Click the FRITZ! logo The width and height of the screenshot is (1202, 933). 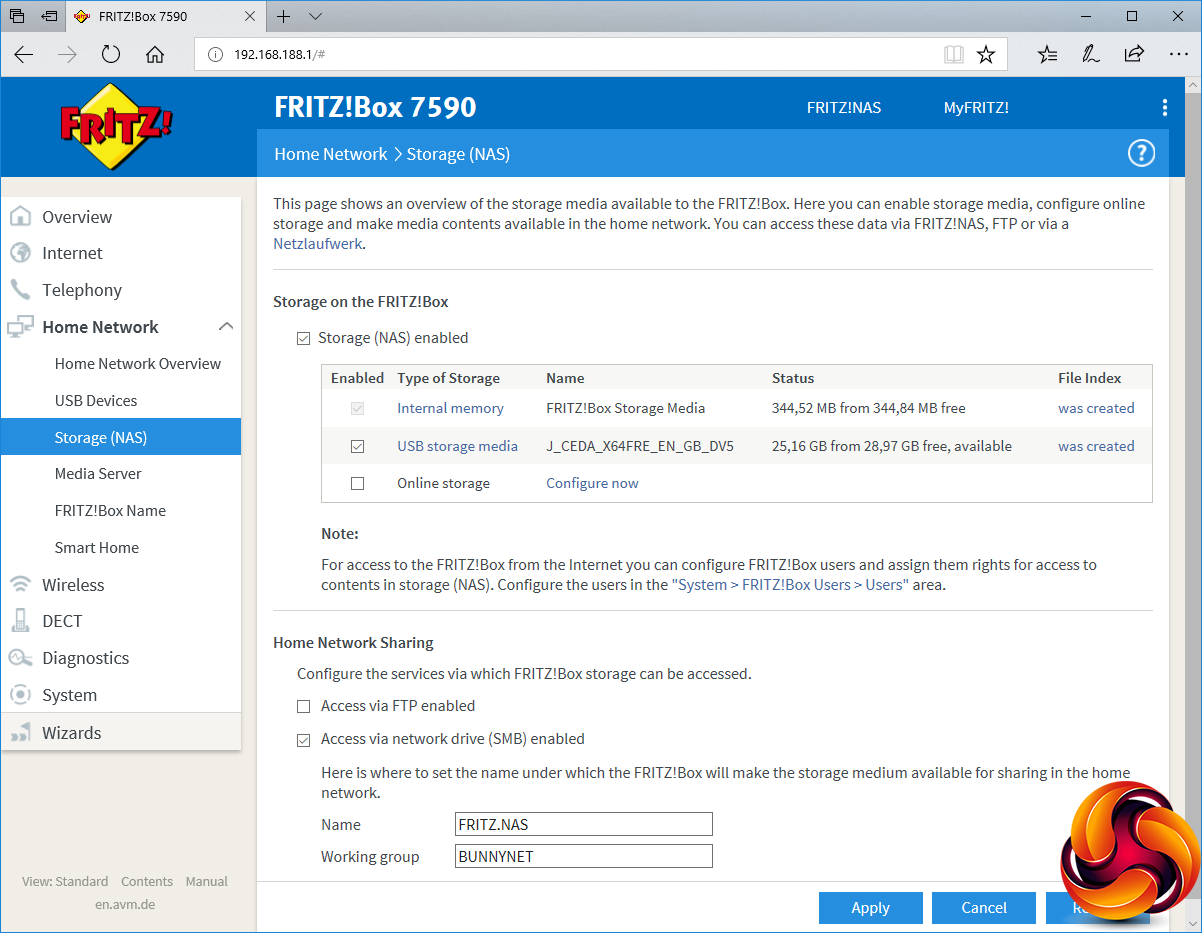click(x=117, y=125)
